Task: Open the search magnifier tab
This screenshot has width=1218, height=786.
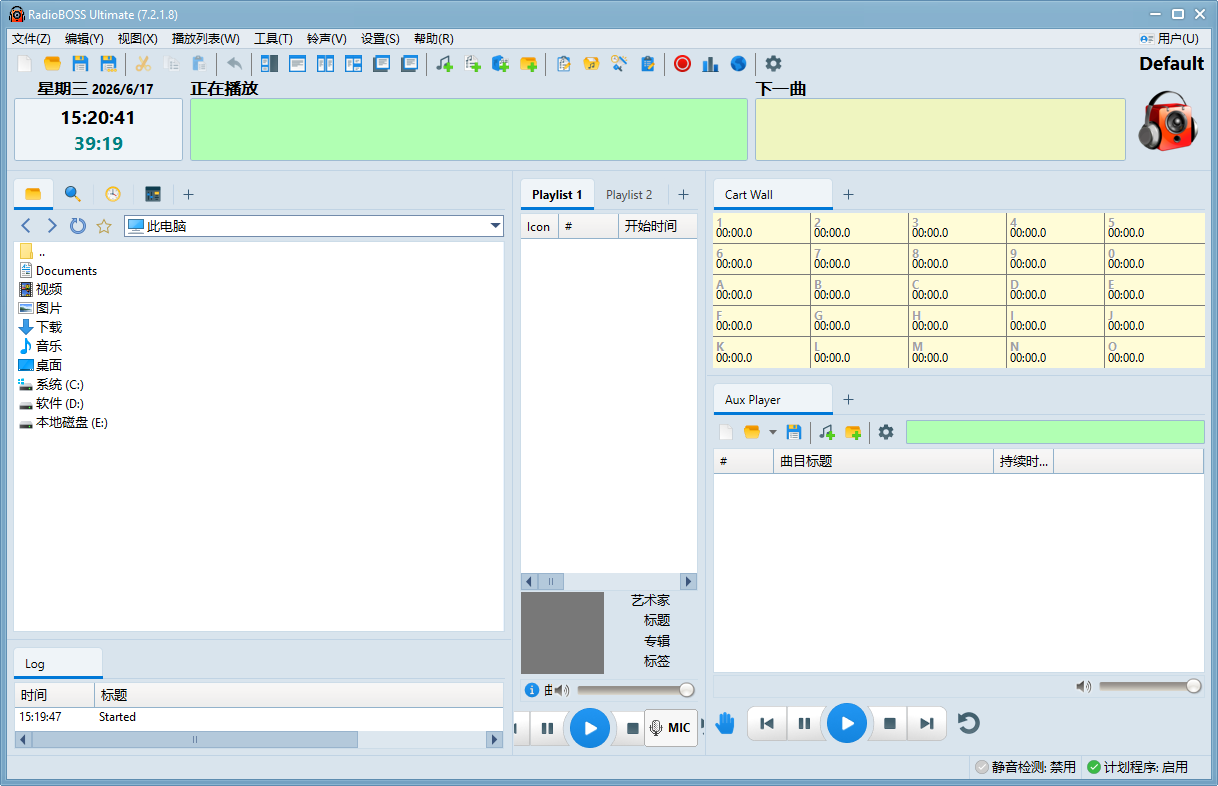Action: pos(73,194)
